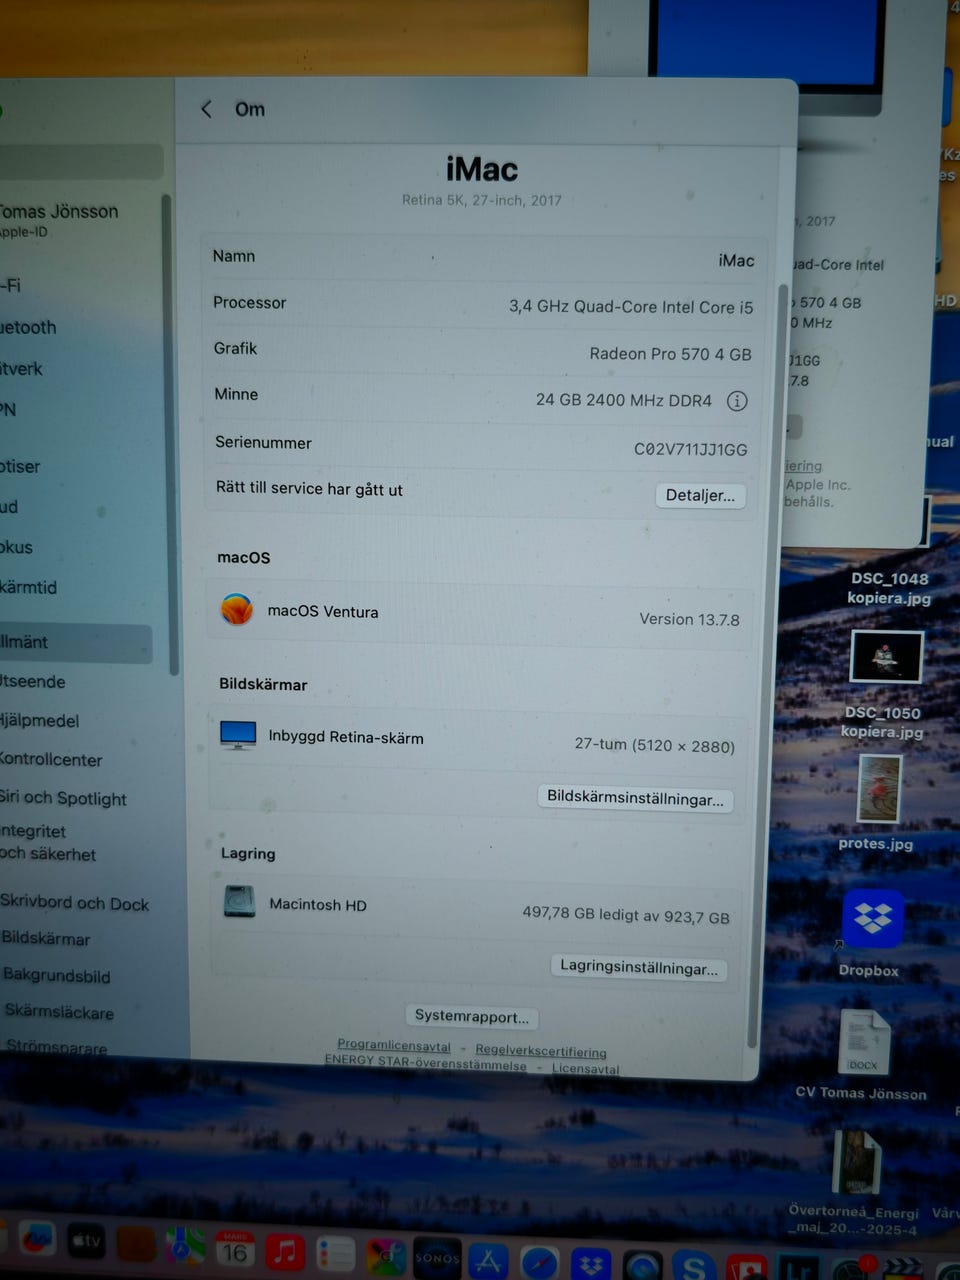Click the macOS Ventura logo icon
The width and height of the screenshot is (960, 1280).
coord(237,609)
